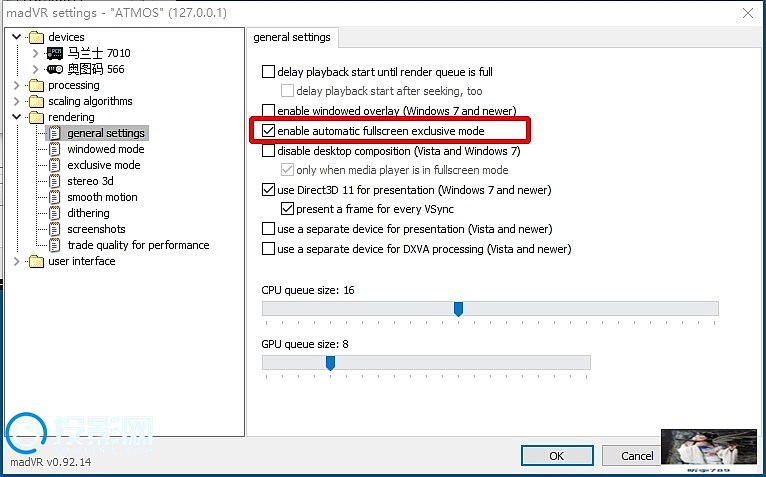Click the CPU queue size slider handle
The image size is (766, 477).
click(458, 309)
